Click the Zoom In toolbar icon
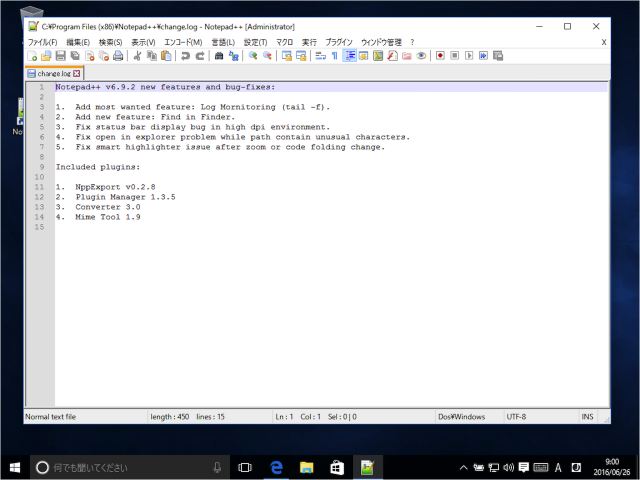 click(253, 56)
